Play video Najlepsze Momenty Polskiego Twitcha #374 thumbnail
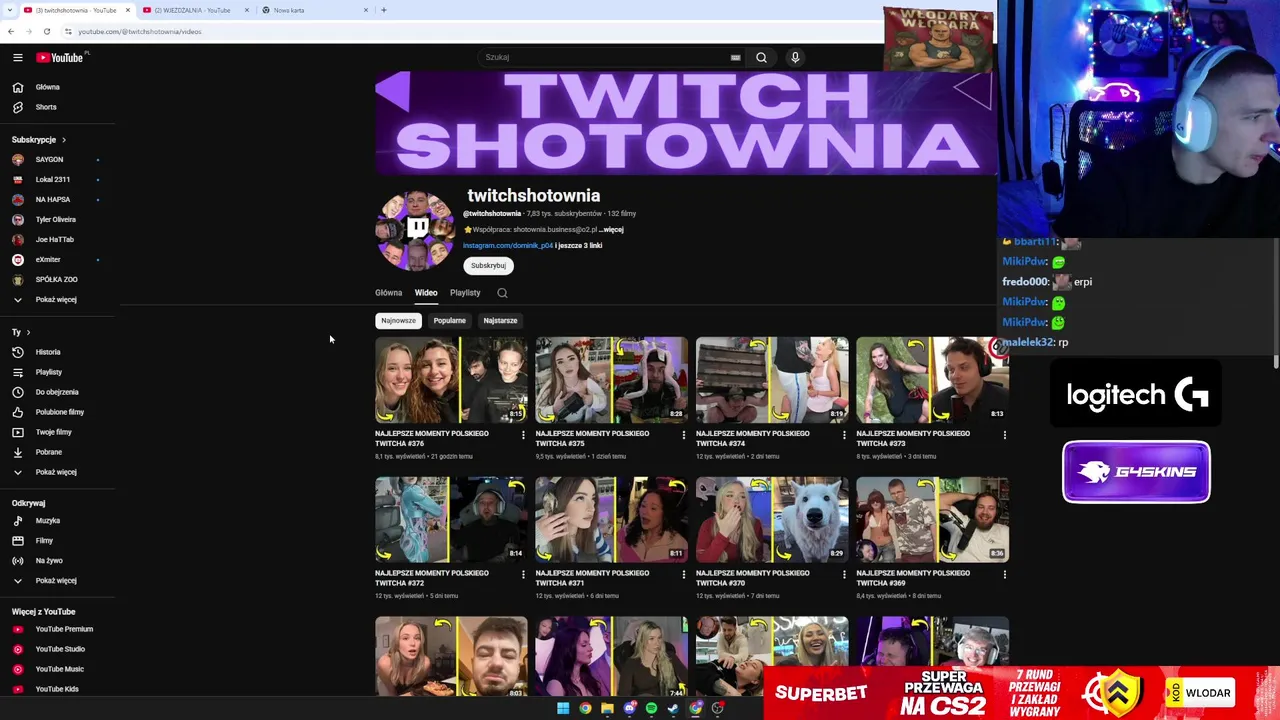Screen dimensions: 1280x720 (772, 380)
